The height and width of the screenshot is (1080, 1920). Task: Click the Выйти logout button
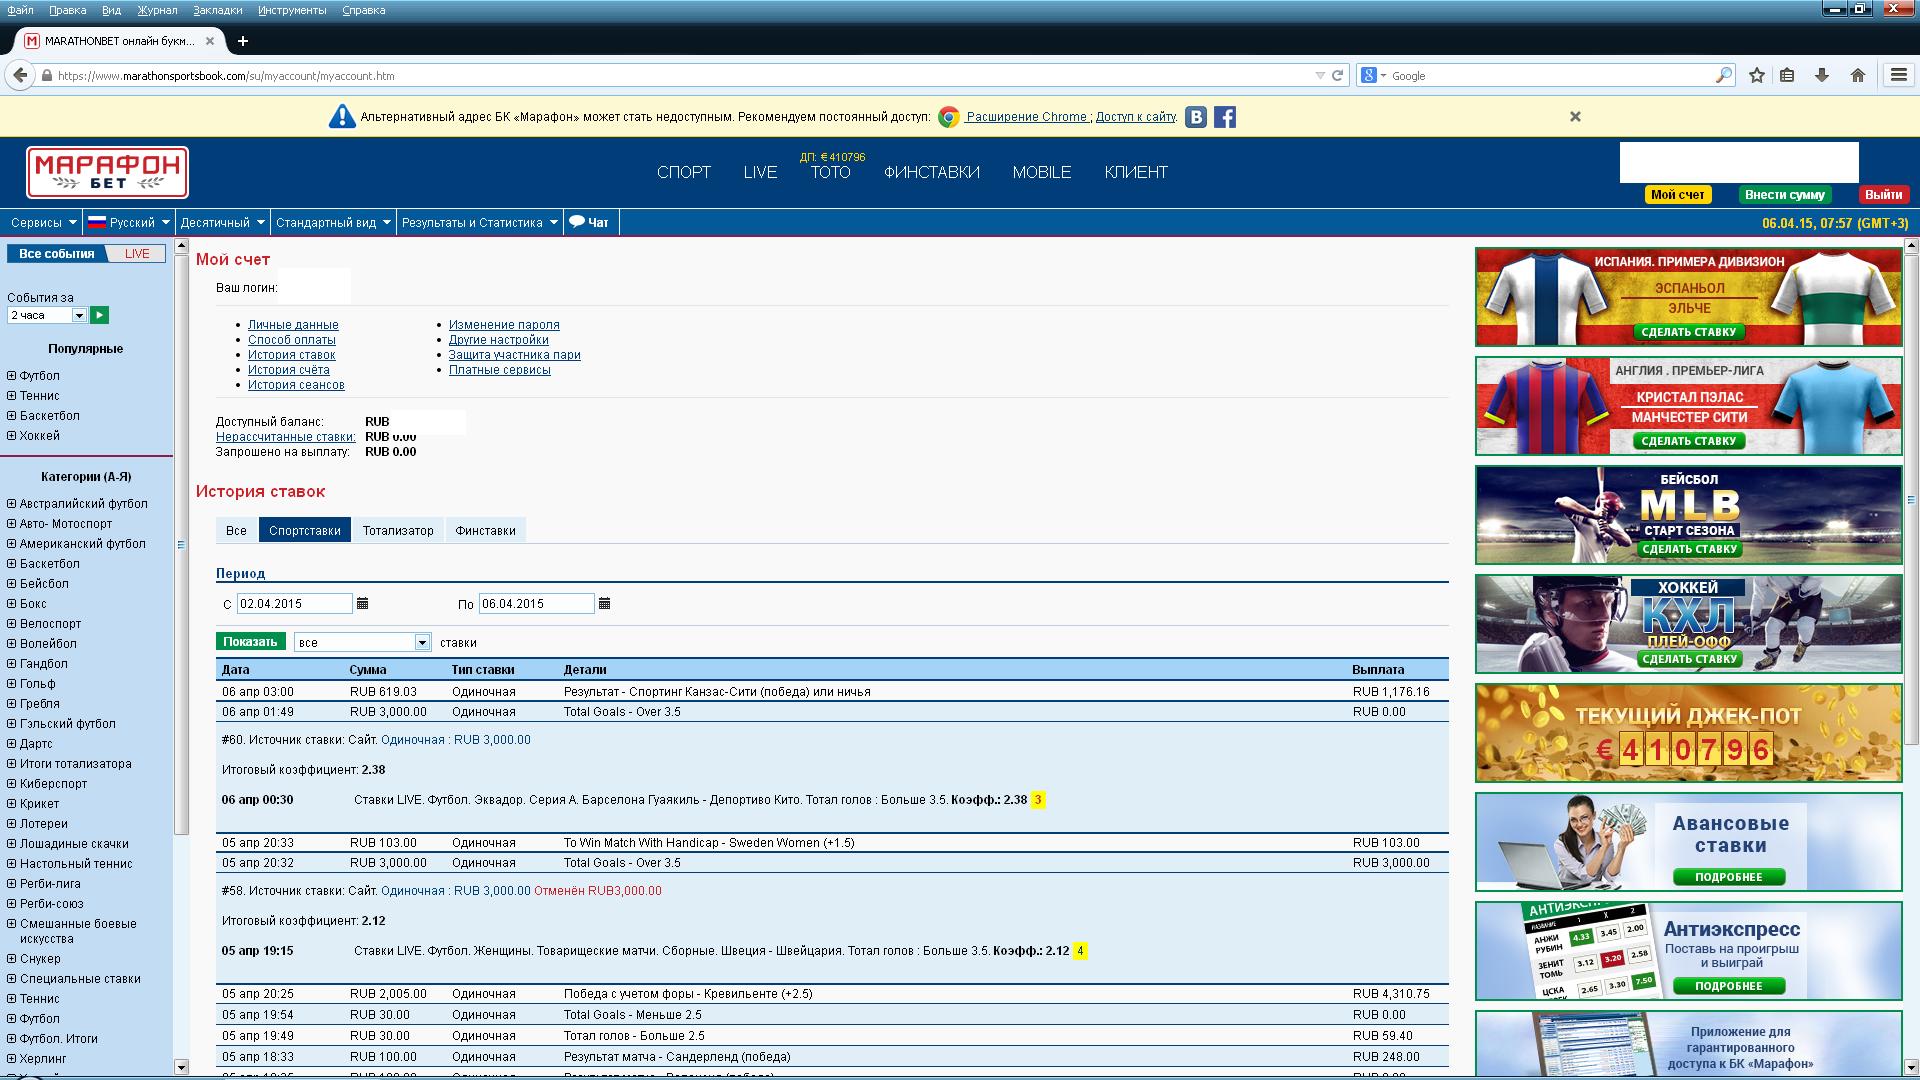point(1884,195)
